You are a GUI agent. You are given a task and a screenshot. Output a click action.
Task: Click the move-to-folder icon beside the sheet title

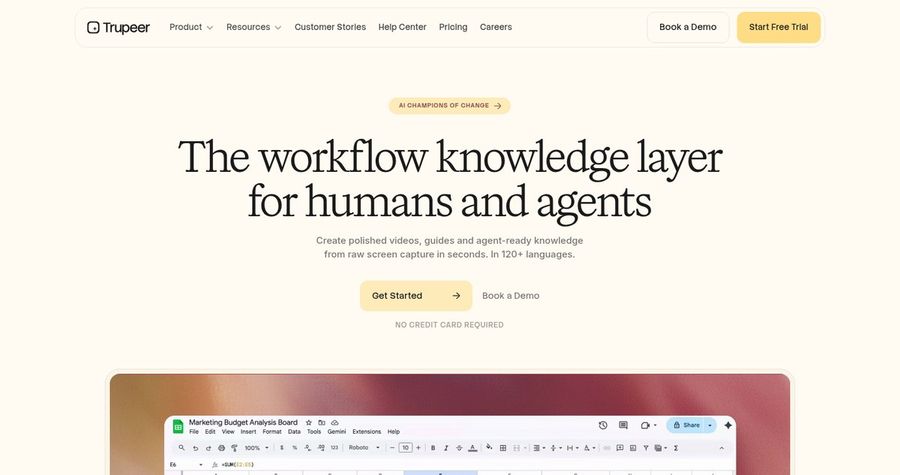(x=321, y=422)
